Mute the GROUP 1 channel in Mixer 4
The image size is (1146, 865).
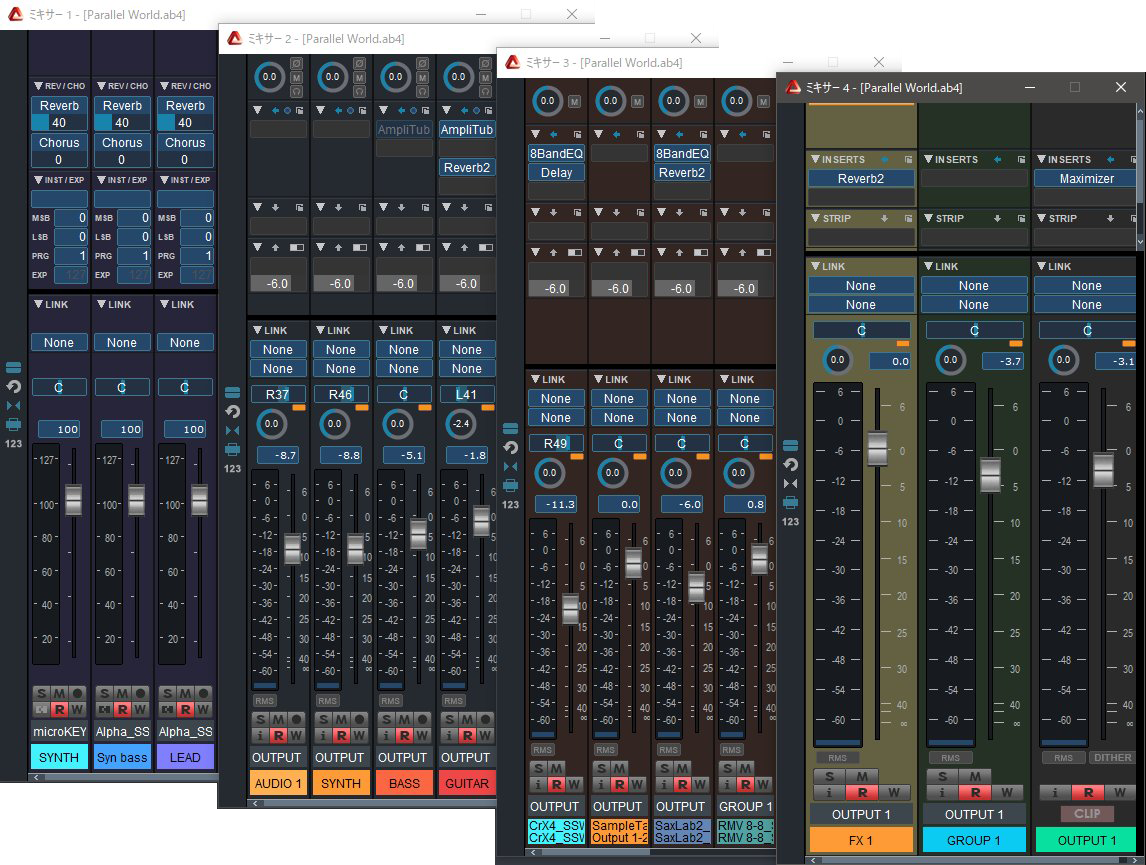coord(974,776)
